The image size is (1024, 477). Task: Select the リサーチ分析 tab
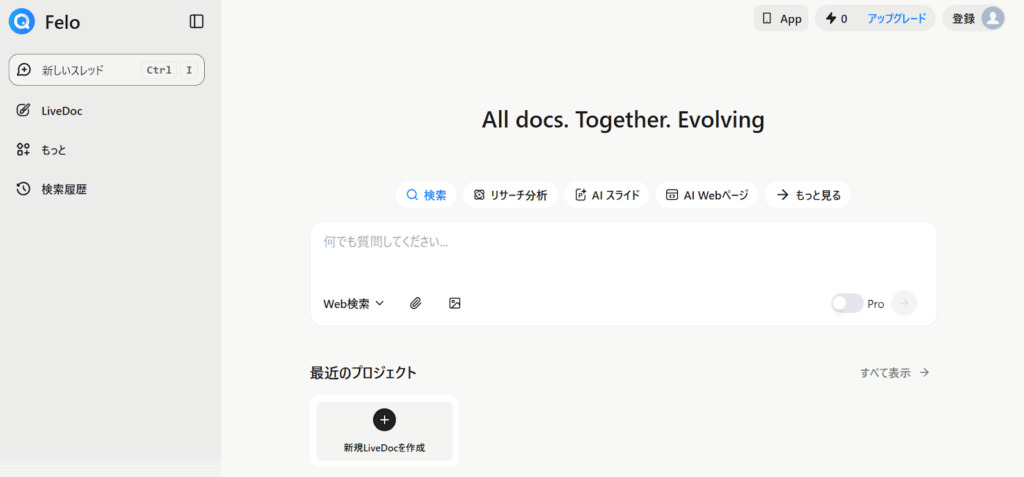(510, 195)
